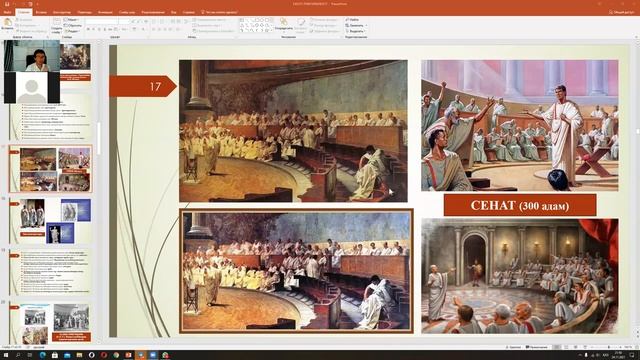The width and height of the screenshot is (640, 360).
Task: Toggle Italic formatting in the Шрифт group
Action: coord(93,29)
